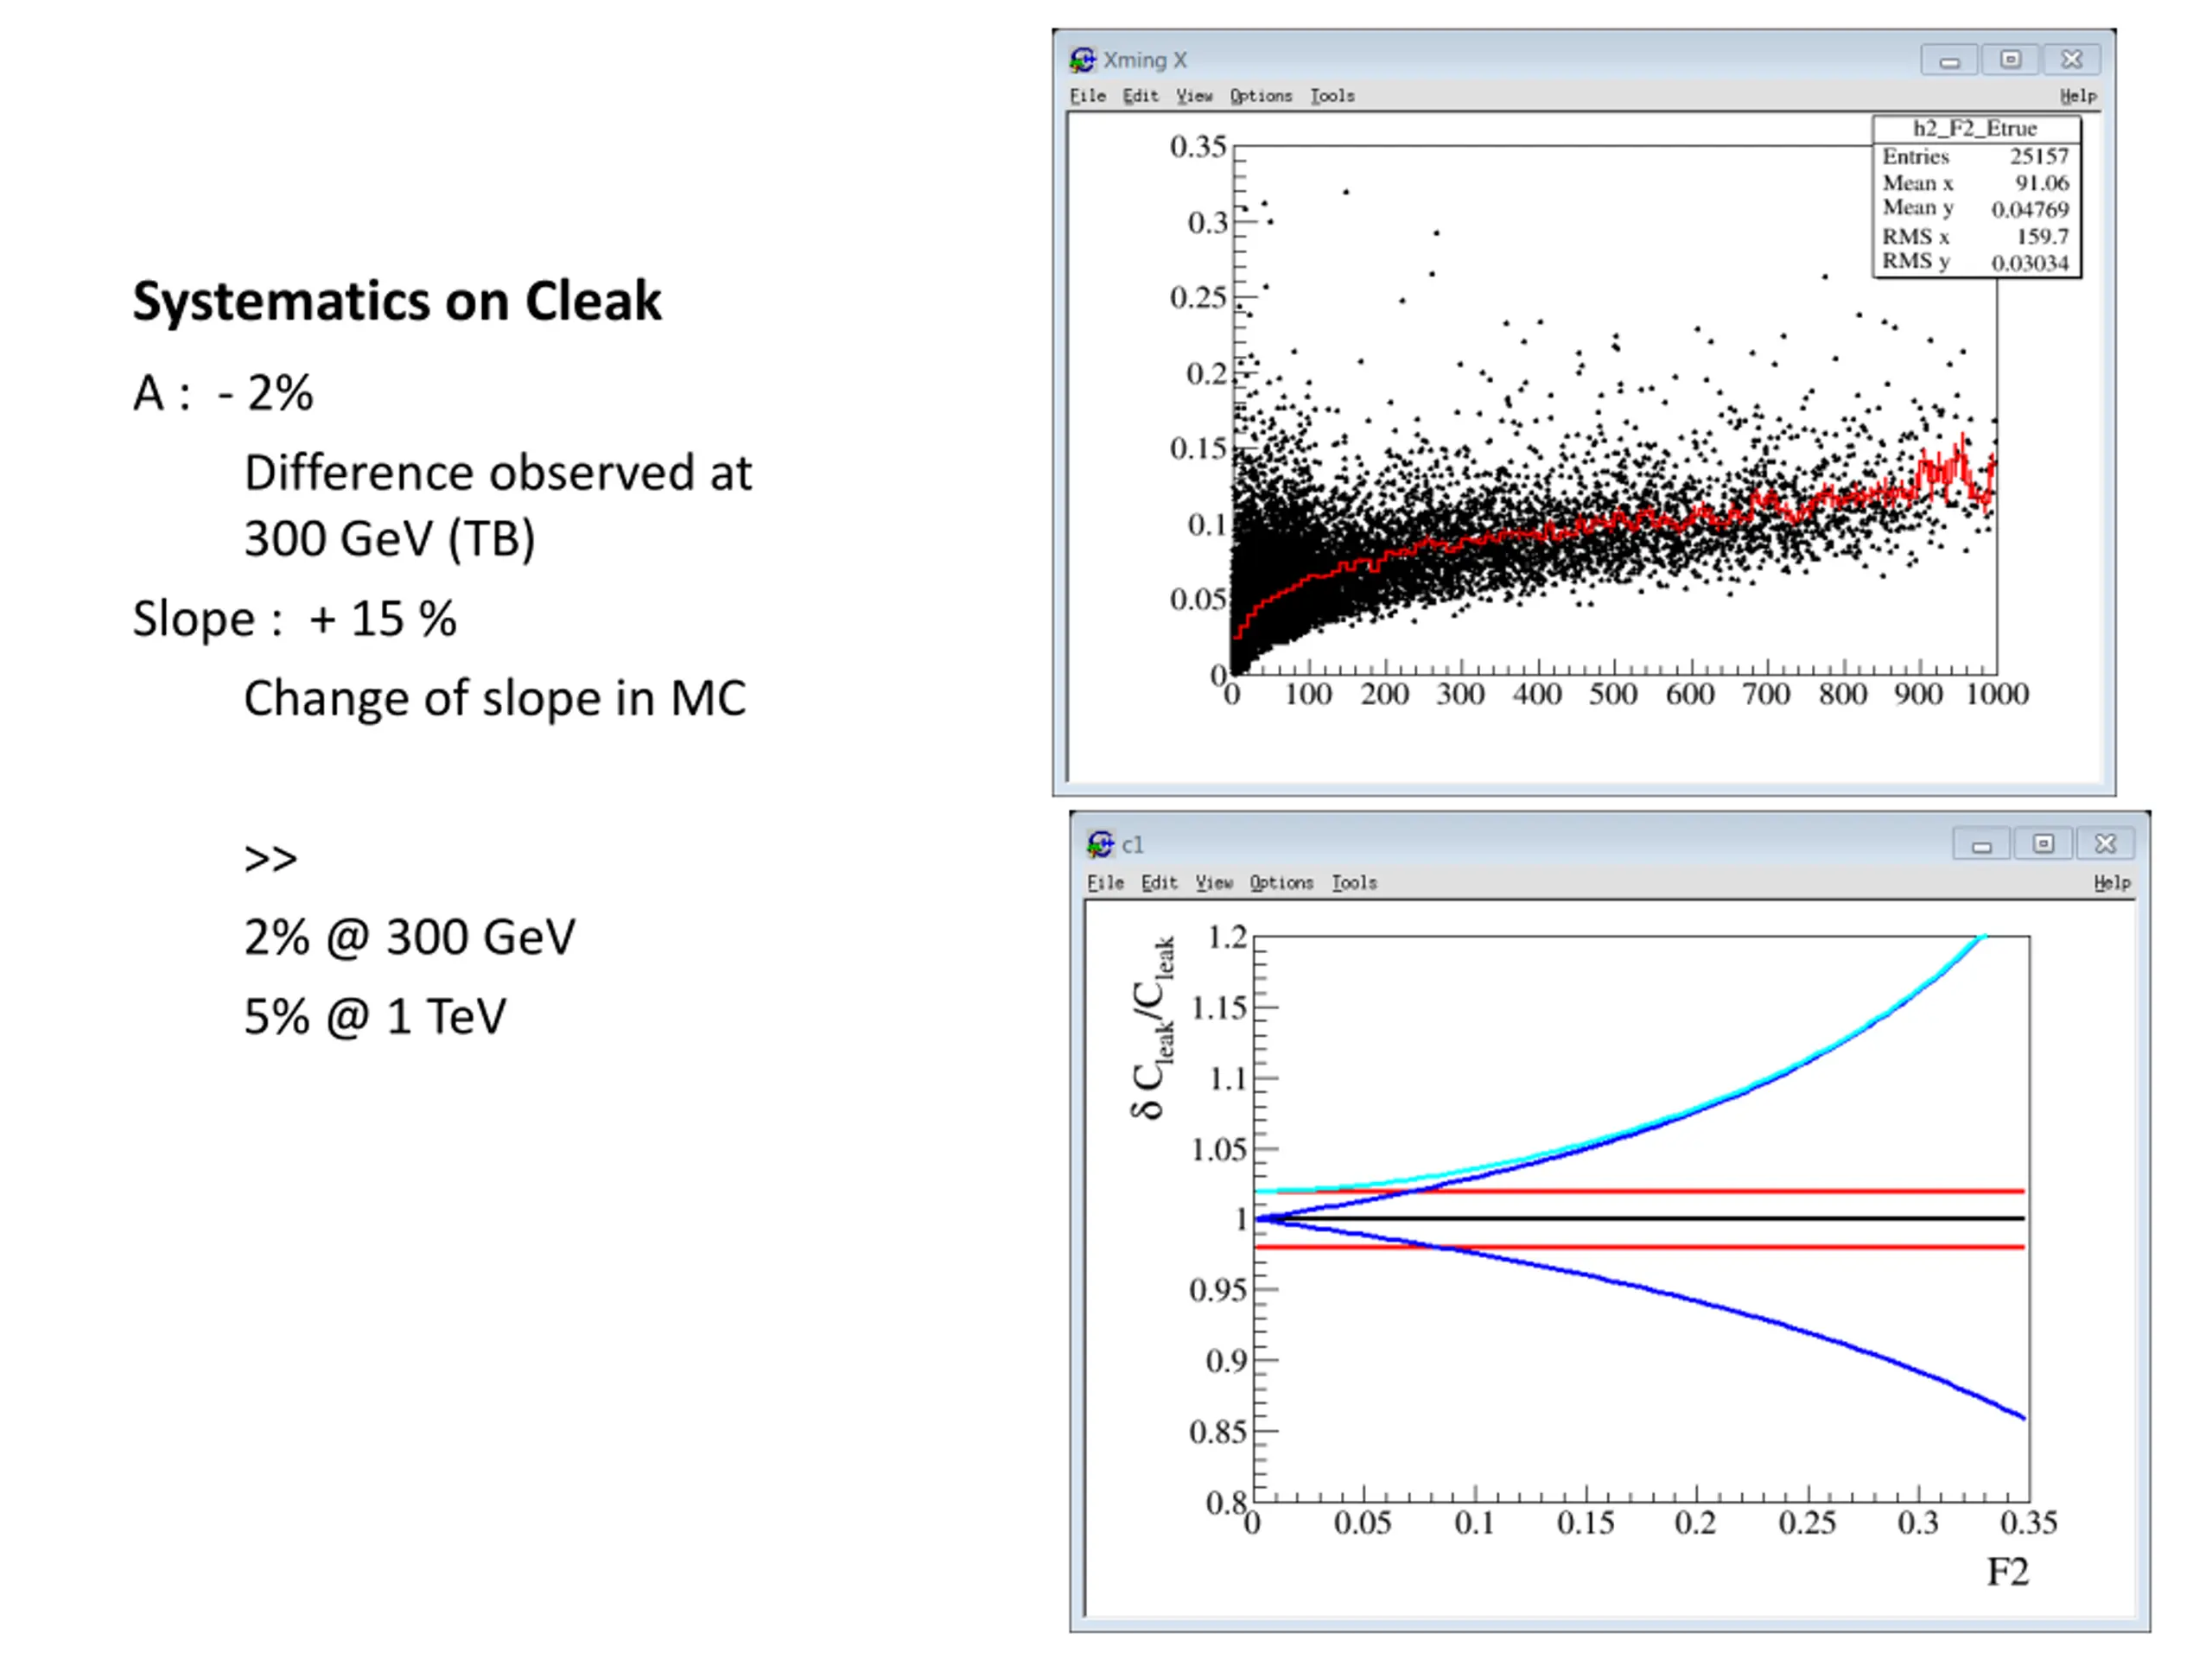Open Tools menu in Xming X window
Viewport: 2212px width, 1659px height.
click(x=1332, y=96)
